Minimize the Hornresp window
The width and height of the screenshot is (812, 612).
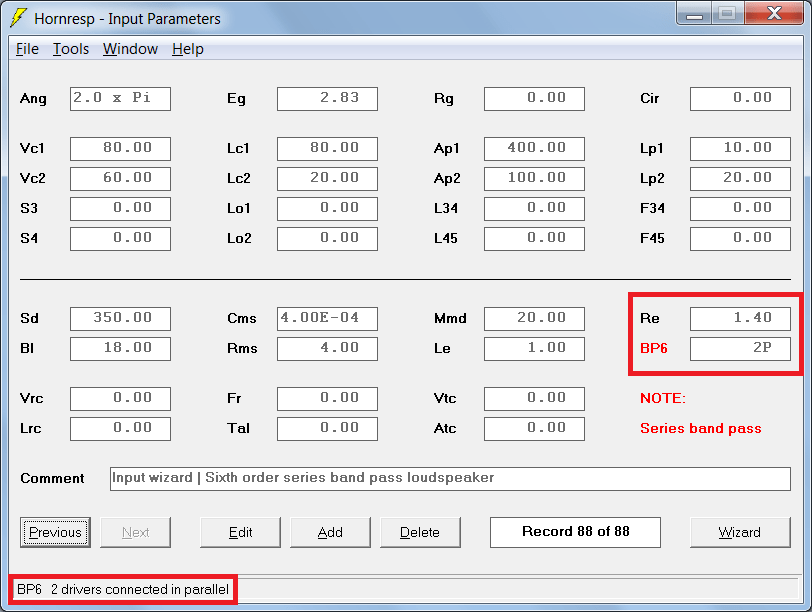point(694,14)
